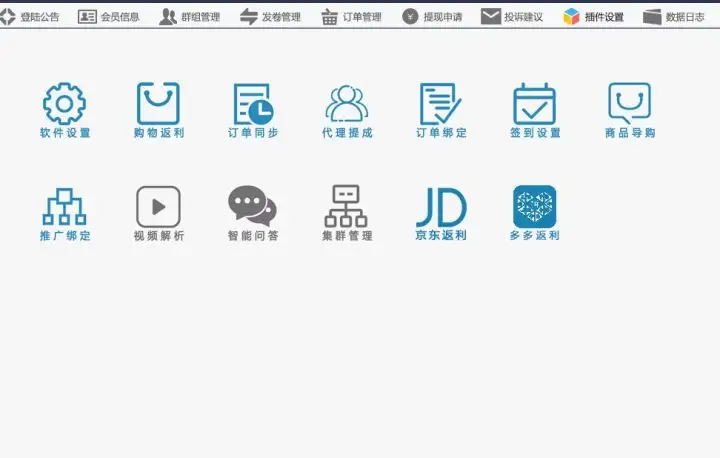Select the 发卷管理 toolbar item
This screenshot has width=720, height=458.
coord(270,17)
